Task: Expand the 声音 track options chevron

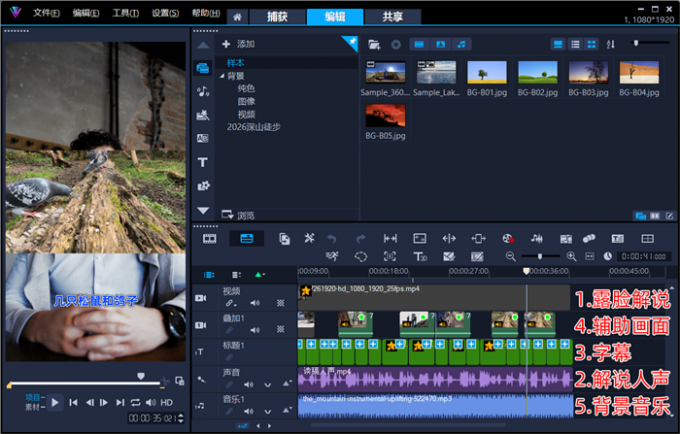Action: point(268,384)
